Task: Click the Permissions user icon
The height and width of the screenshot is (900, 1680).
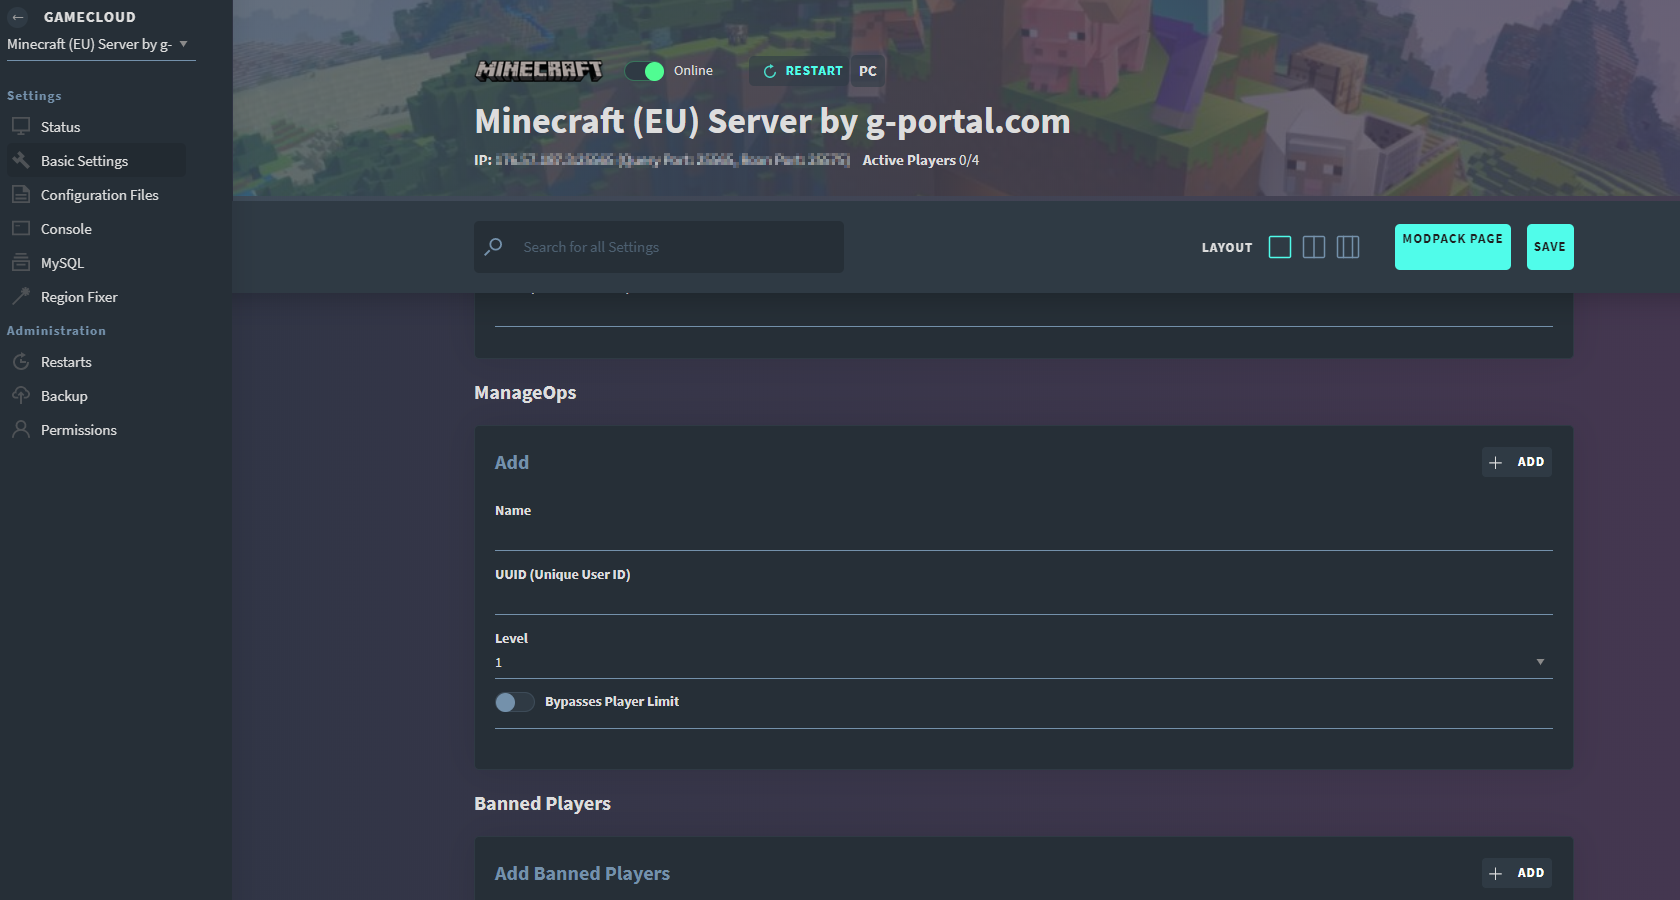Action: 22,429
